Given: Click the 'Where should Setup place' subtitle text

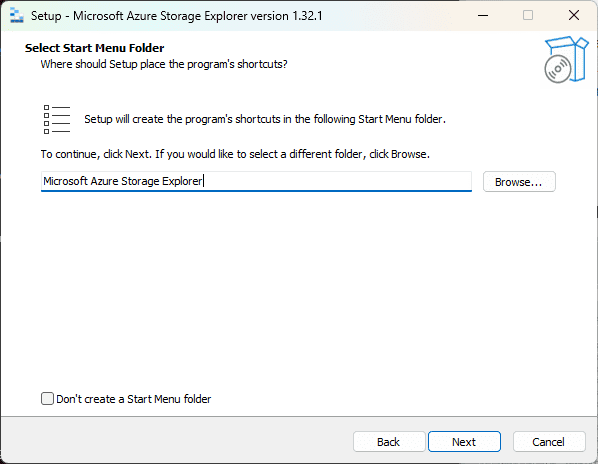Looking at the screenshot, I should click(164, 64).
